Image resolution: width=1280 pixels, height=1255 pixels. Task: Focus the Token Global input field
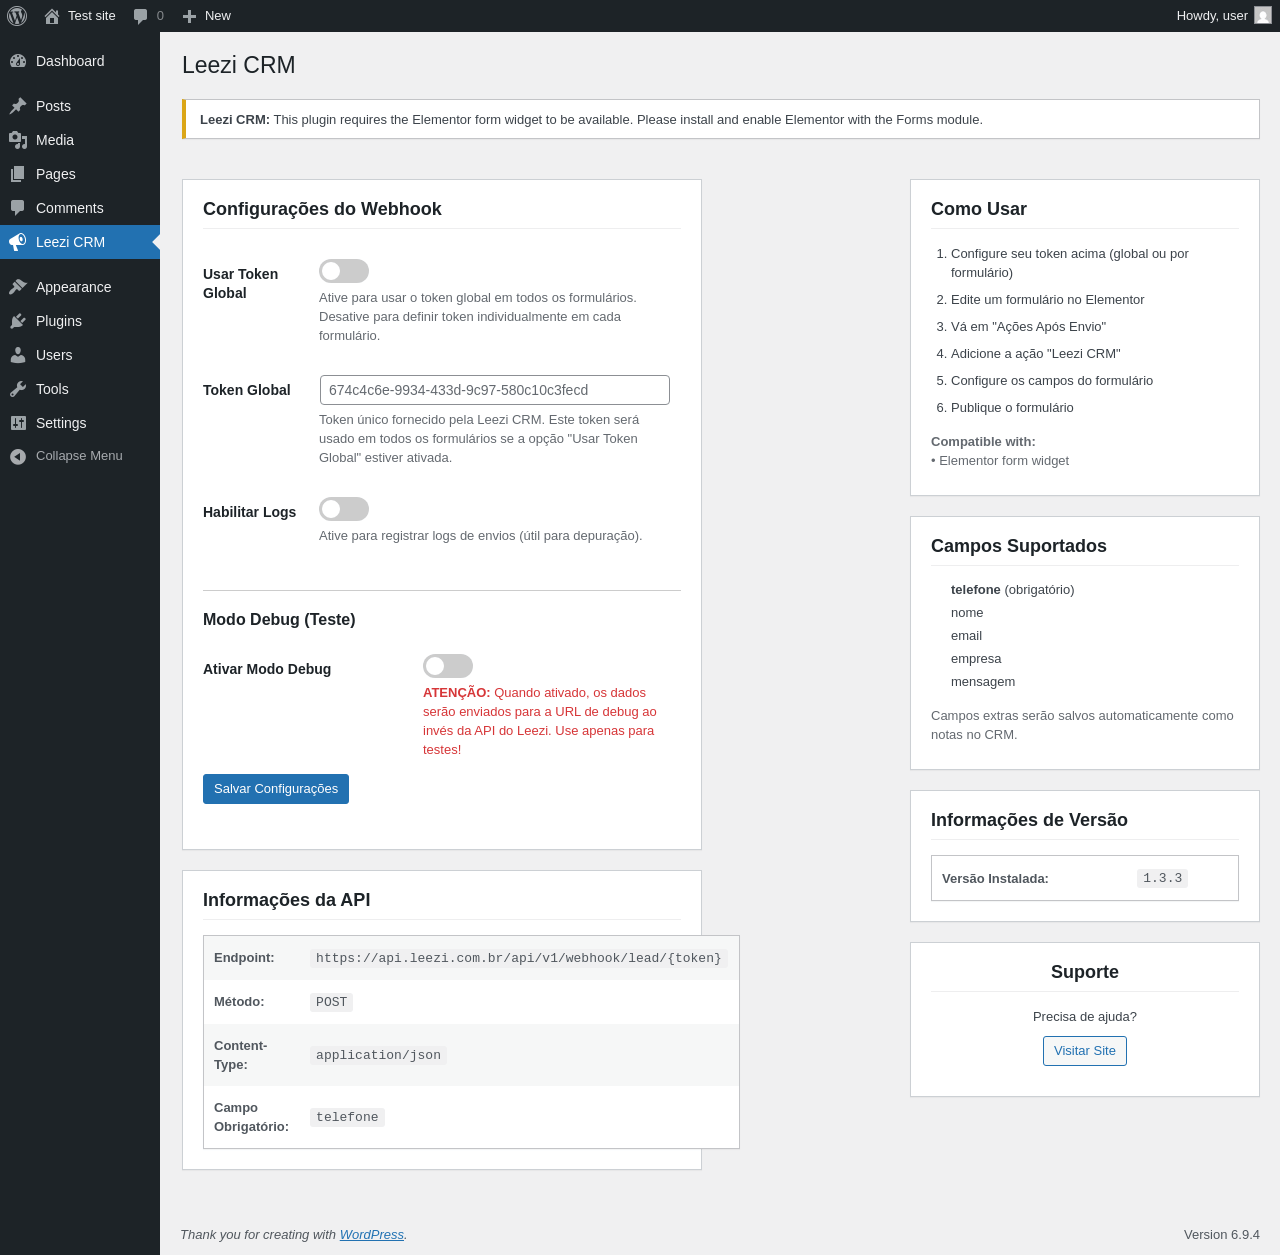(x=495, y=390)
